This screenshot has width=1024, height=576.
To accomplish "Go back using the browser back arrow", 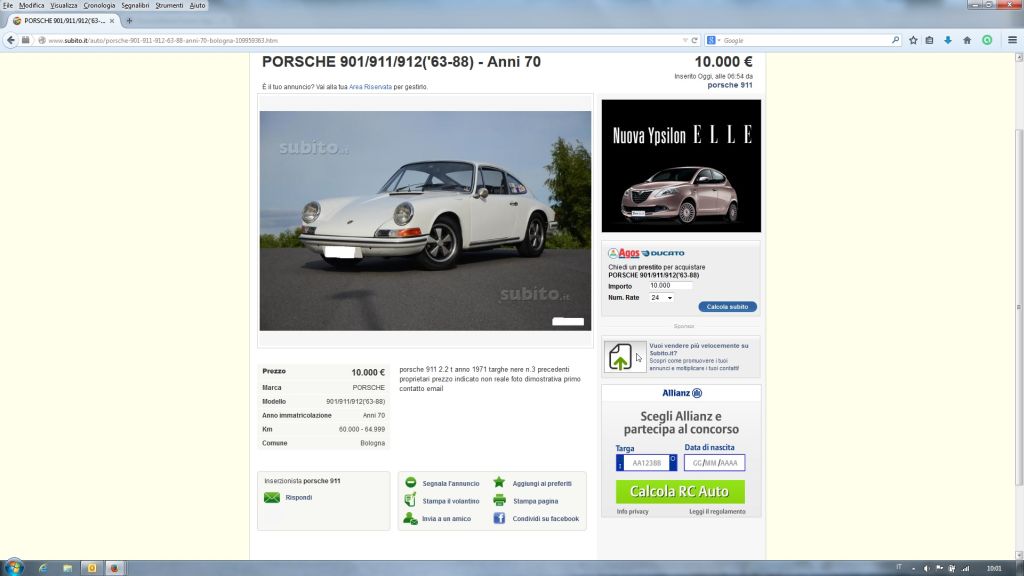I will [11, 40].
